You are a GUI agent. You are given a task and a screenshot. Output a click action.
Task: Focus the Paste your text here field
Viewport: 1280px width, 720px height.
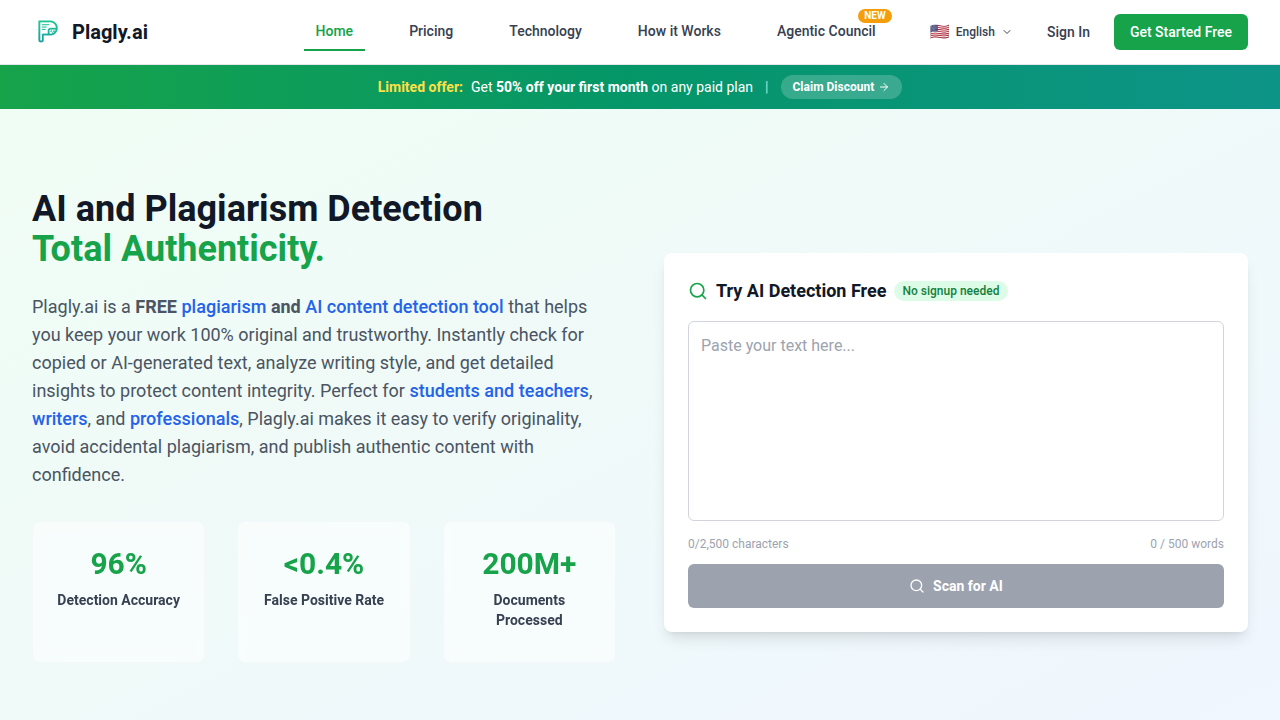click(956, 421)
